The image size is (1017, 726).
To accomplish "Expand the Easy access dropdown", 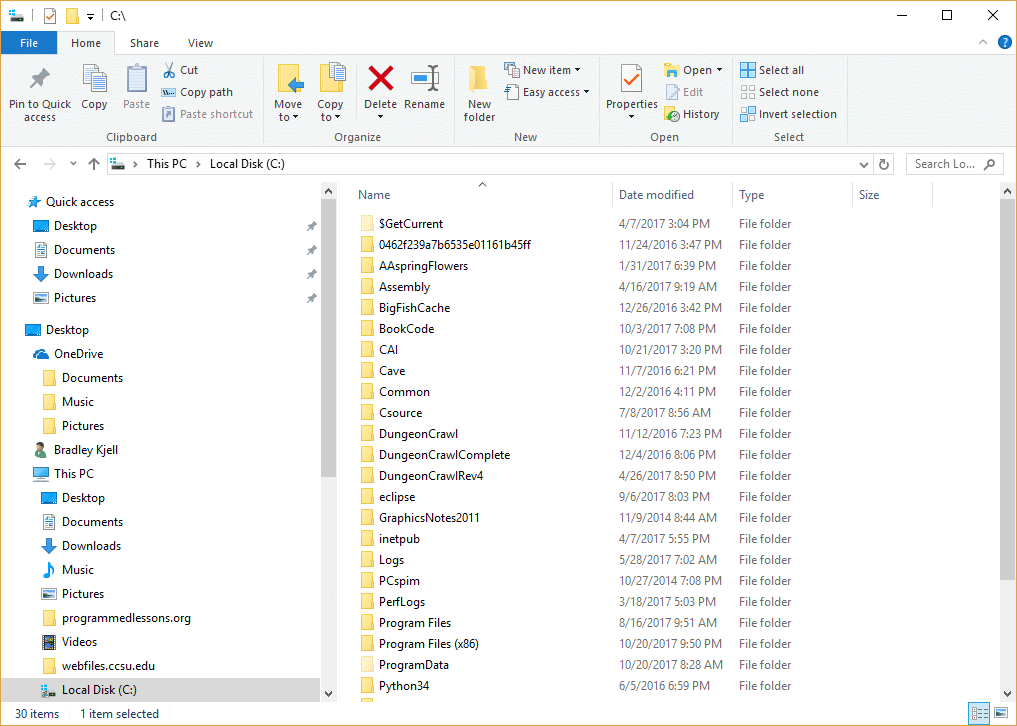I will coord(549,92).
